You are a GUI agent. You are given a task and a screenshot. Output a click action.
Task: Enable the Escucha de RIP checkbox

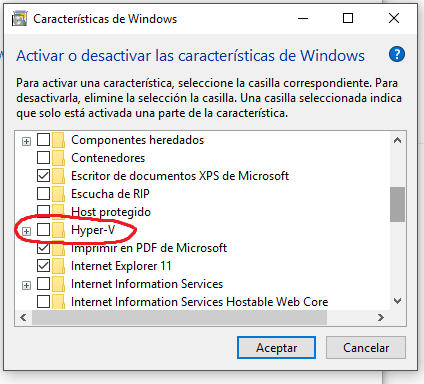tap(43, 194)
